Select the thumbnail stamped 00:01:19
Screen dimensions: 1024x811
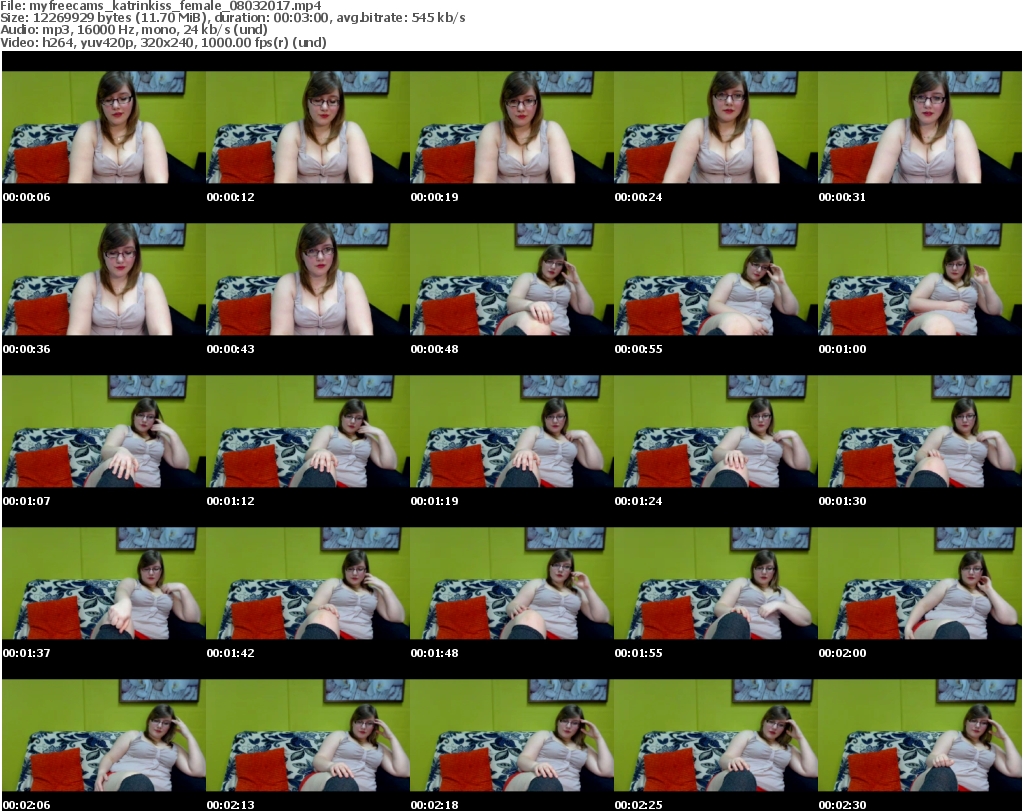511,432
